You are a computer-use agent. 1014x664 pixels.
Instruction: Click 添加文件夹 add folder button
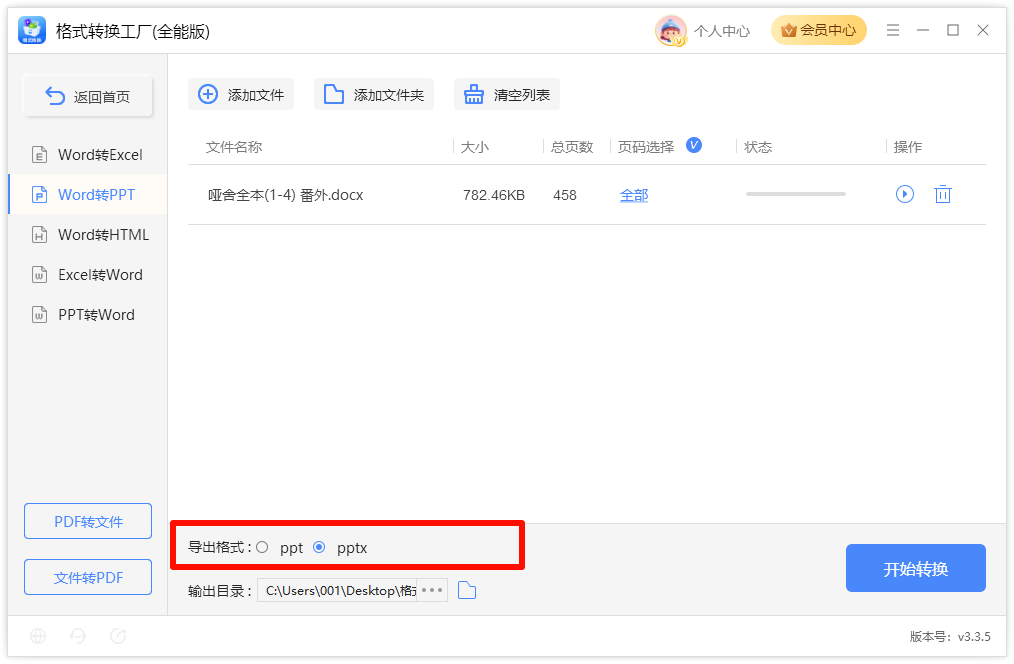[x=374, y=94]
